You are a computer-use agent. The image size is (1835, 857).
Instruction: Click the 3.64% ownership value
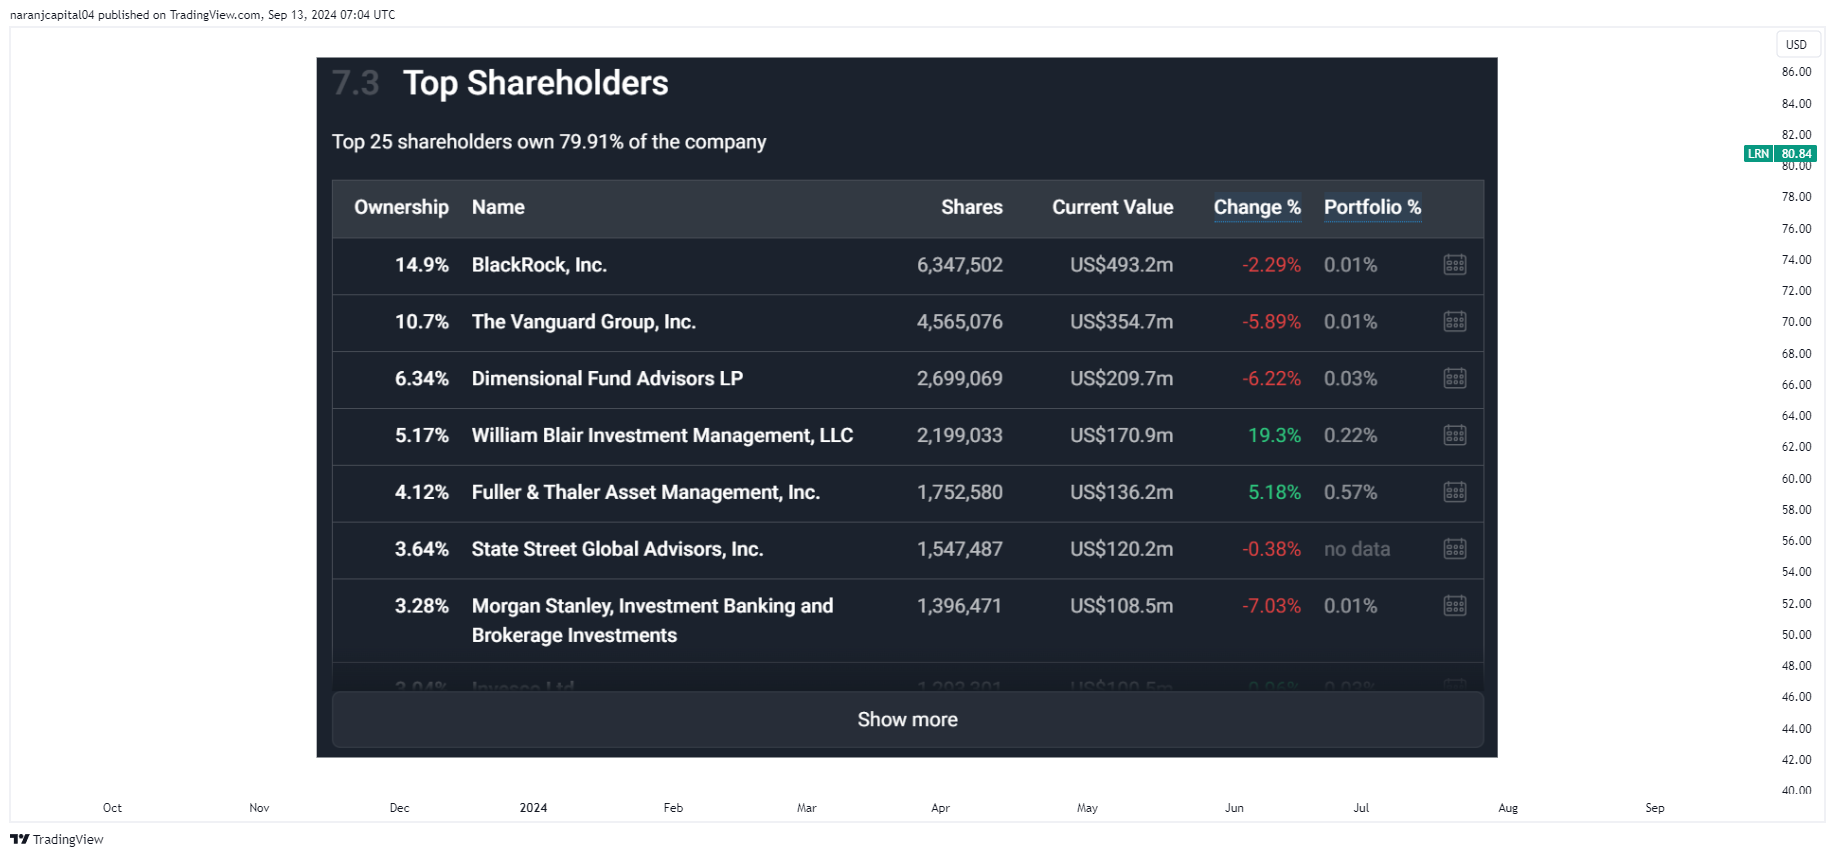tap(422, 550)
